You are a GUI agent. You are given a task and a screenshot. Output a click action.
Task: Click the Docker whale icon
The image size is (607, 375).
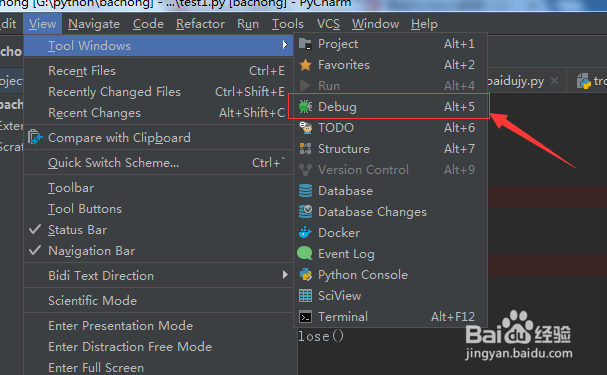click(305, 233)
